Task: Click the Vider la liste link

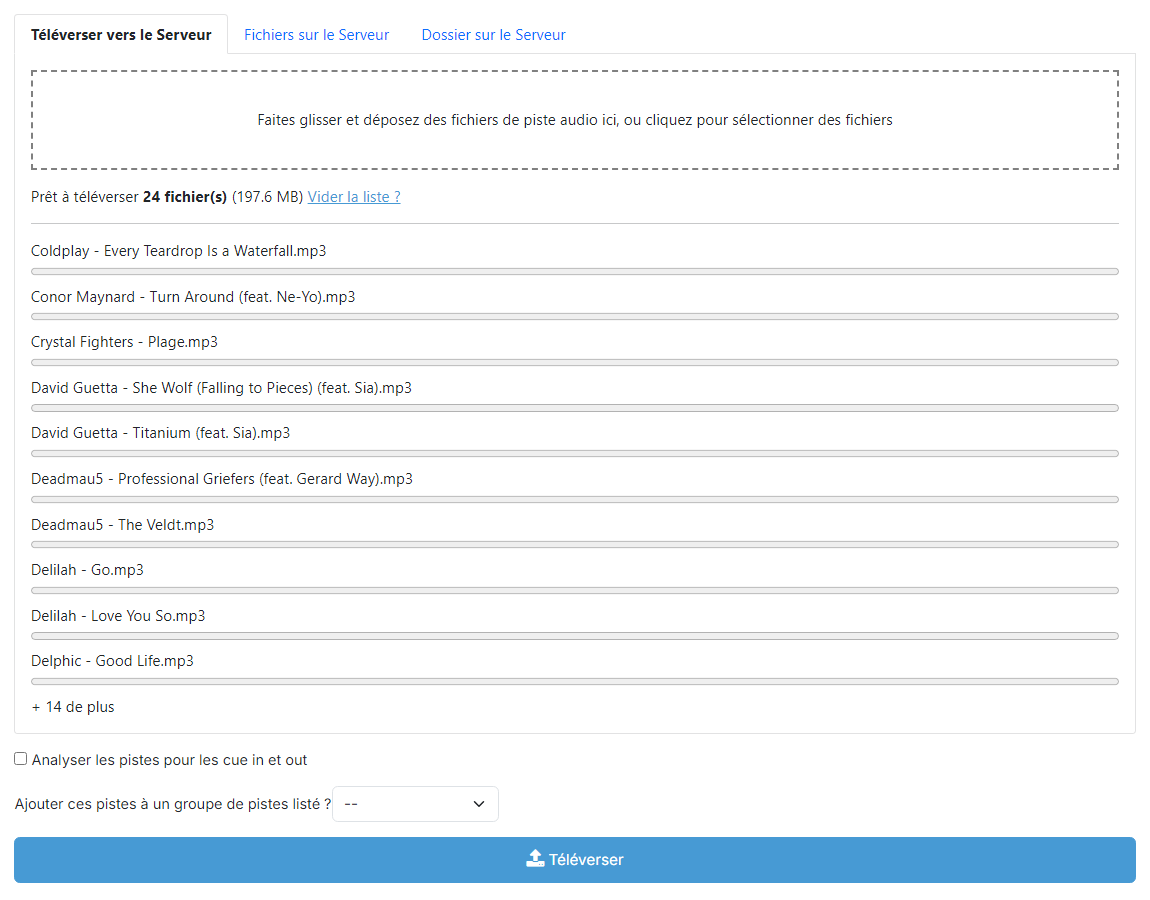Action: point(354,197)
